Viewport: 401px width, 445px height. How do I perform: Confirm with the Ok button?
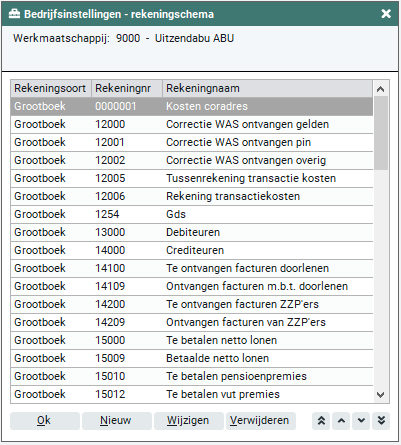pos(45,421)
